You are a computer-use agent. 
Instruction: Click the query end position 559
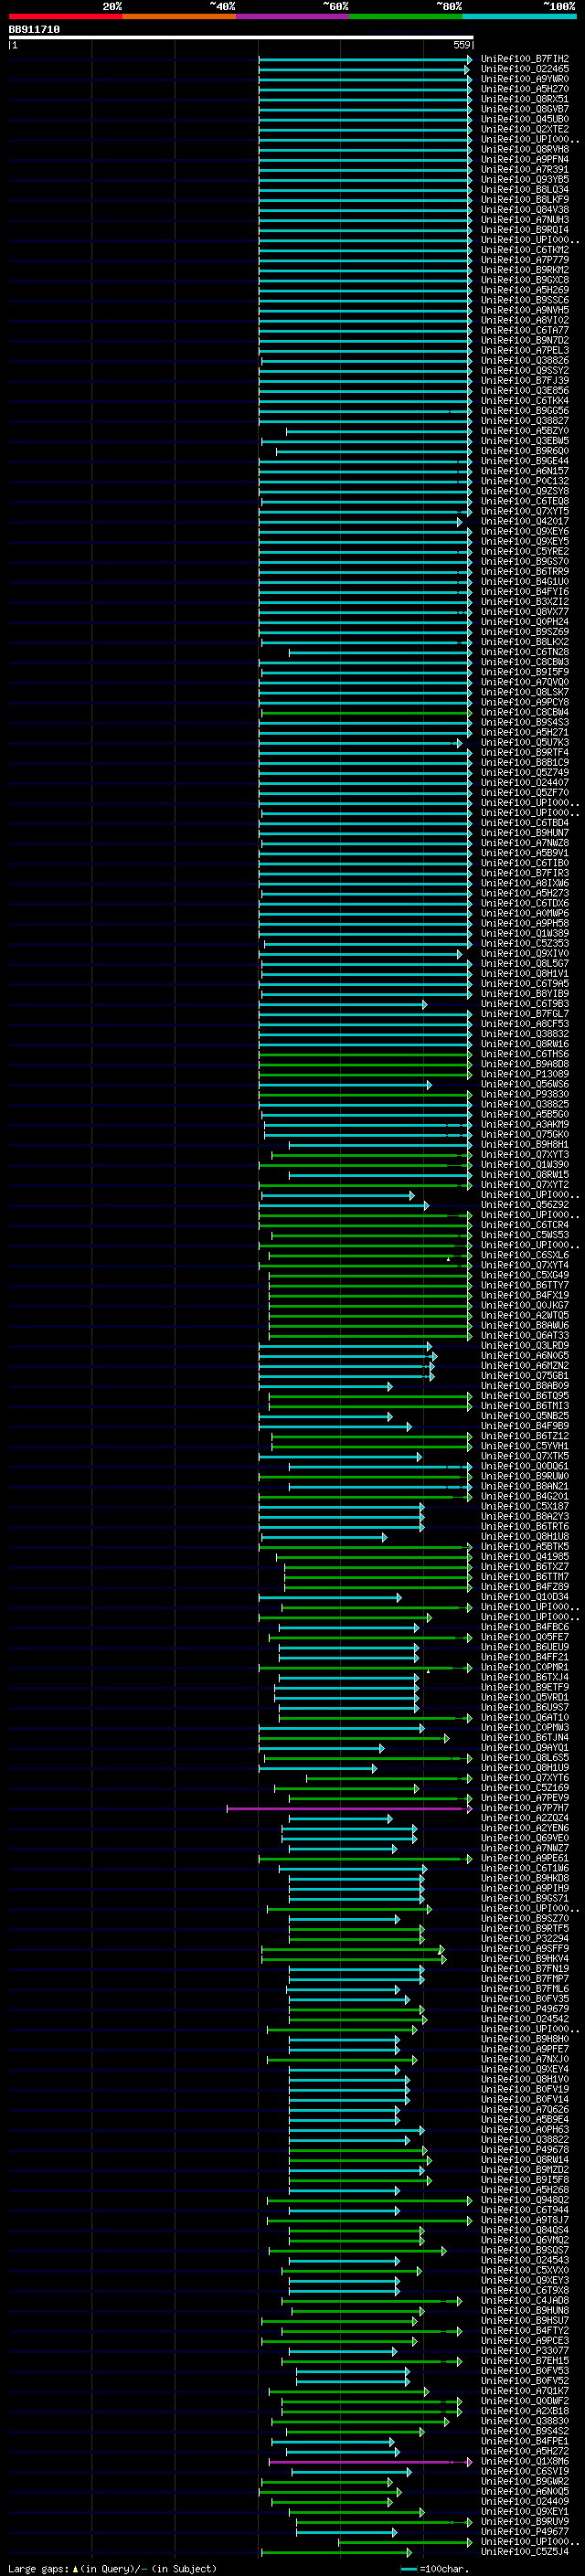tap(462, 45)
